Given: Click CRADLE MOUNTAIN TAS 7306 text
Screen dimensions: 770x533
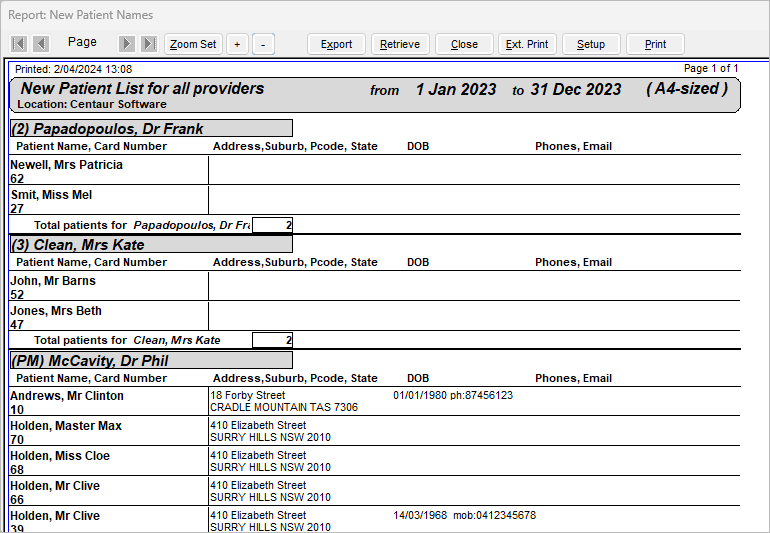Looking at the screenshot, I should click(284, 407).
